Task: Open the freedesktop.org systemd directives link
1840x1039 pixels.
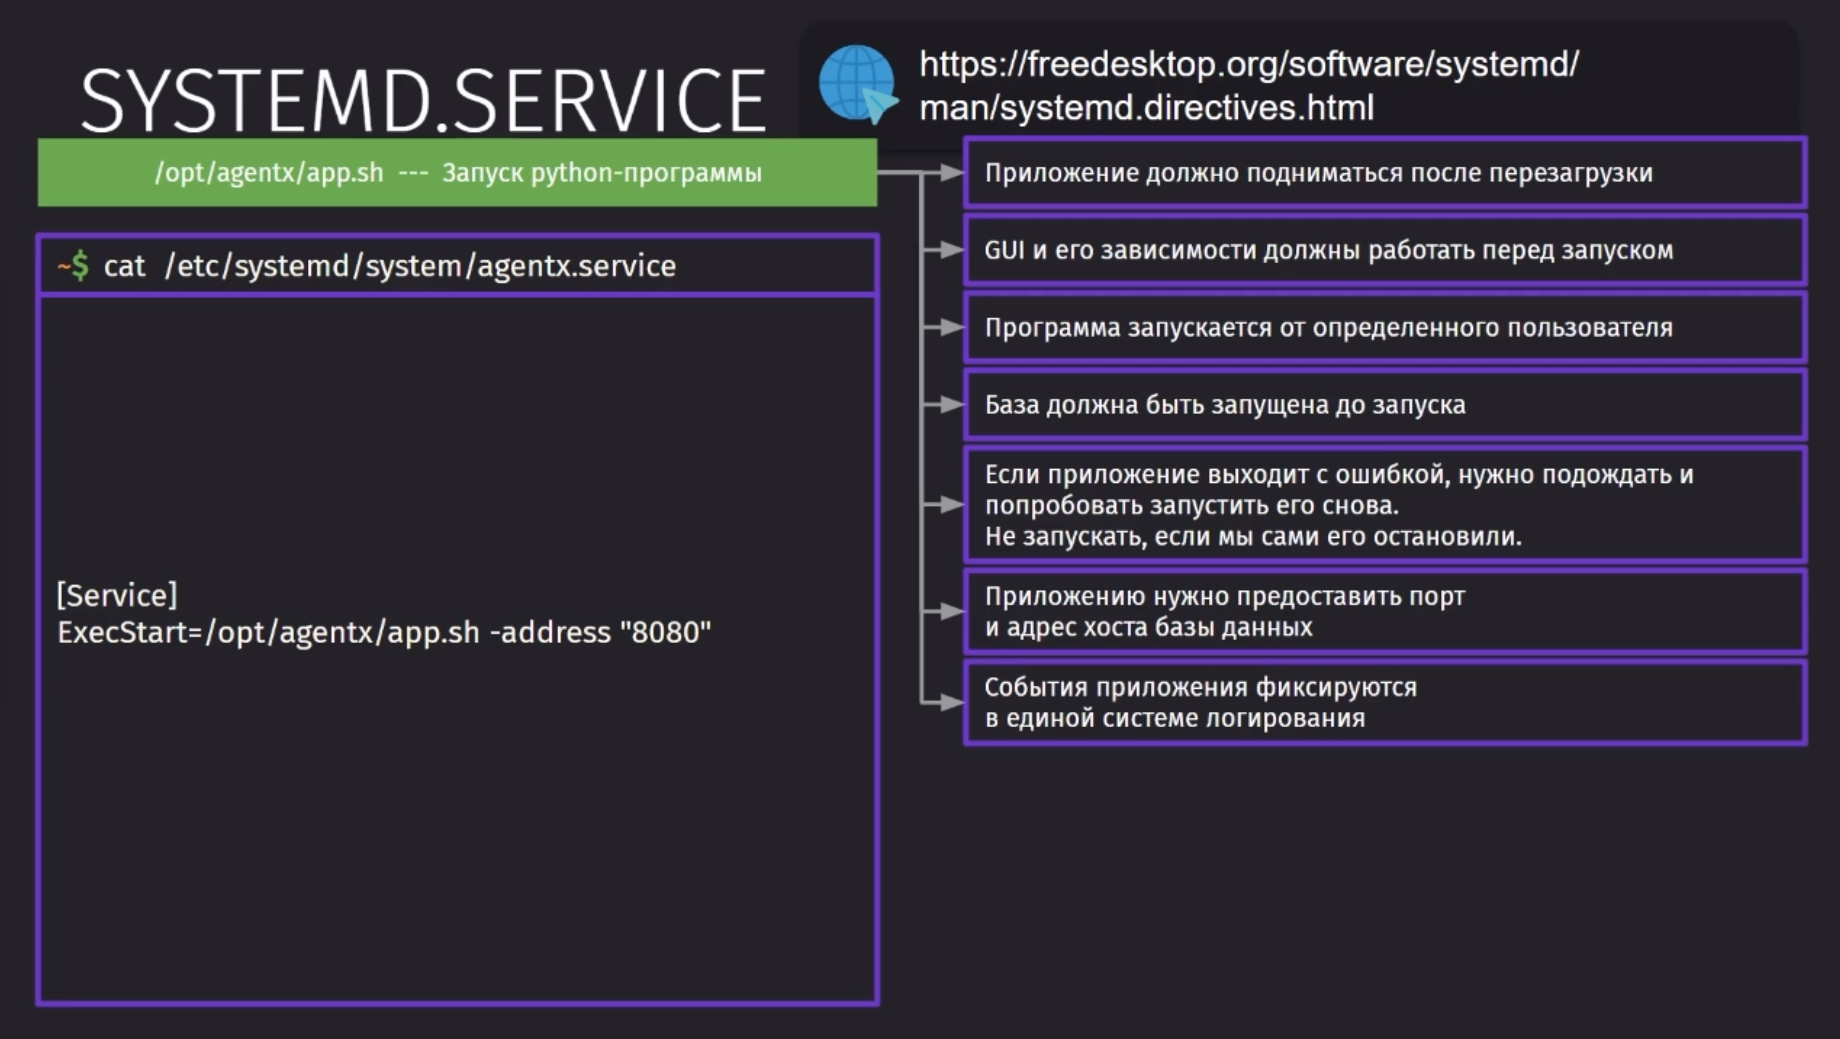Action: tap(1249, 85)
